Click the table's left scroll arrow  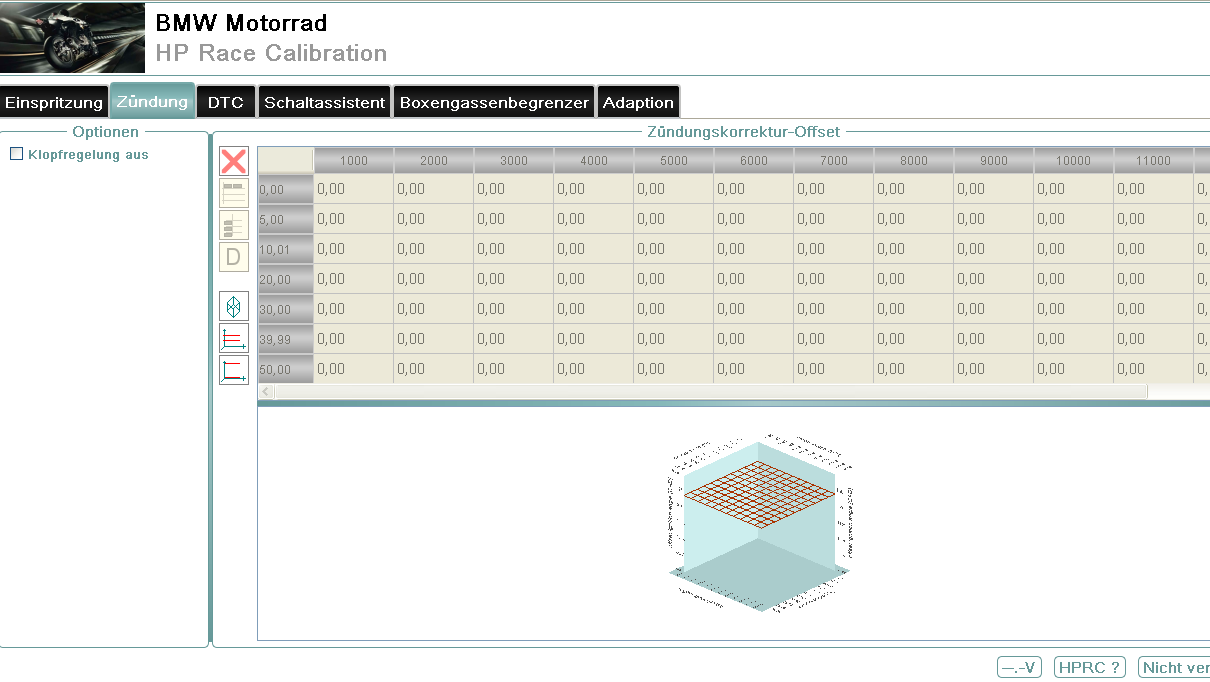tap(266, 392)
